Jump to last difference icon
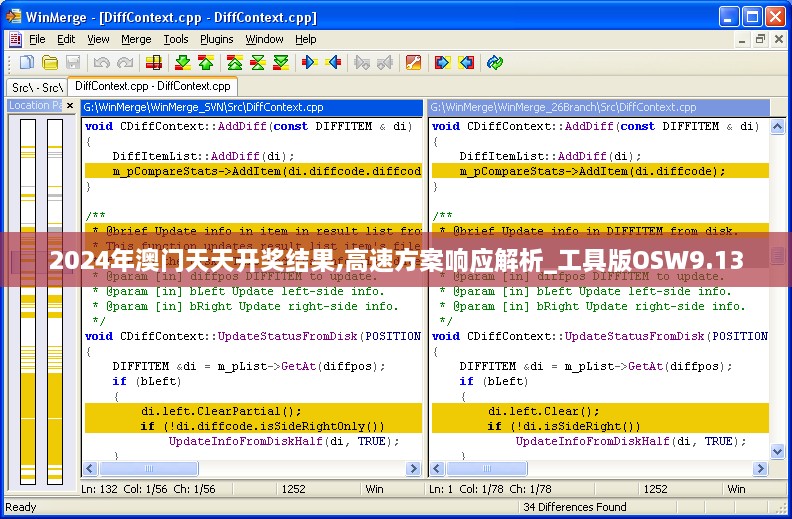Screen dimensions: 792x519 pos(281,63)
